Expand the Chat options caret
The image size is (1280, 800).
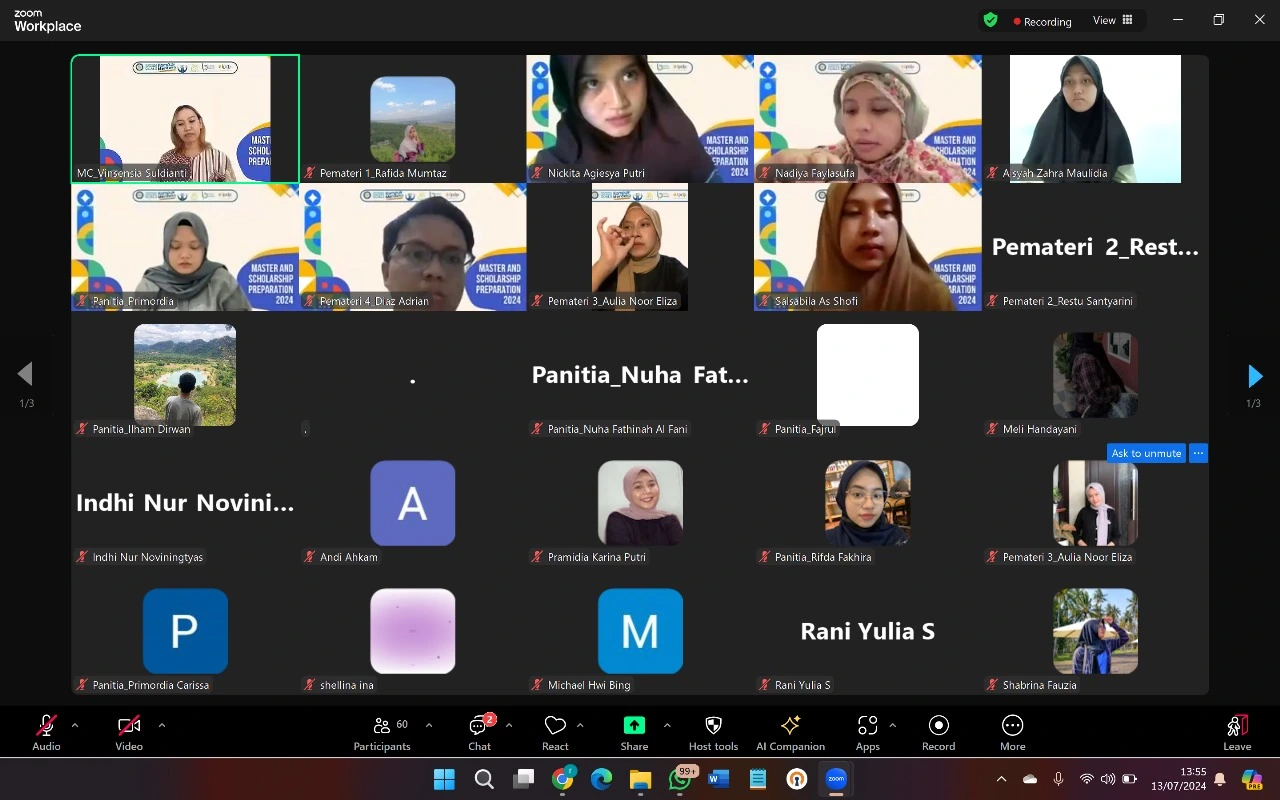(x=509, y=725)
